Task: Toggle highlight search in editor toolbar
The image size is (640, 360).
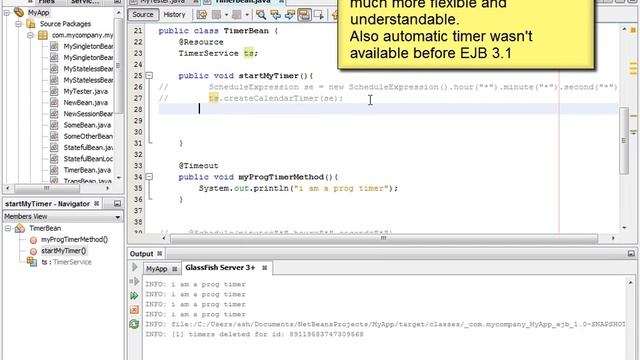Action: pyautogui.click(x=304, y=15)
